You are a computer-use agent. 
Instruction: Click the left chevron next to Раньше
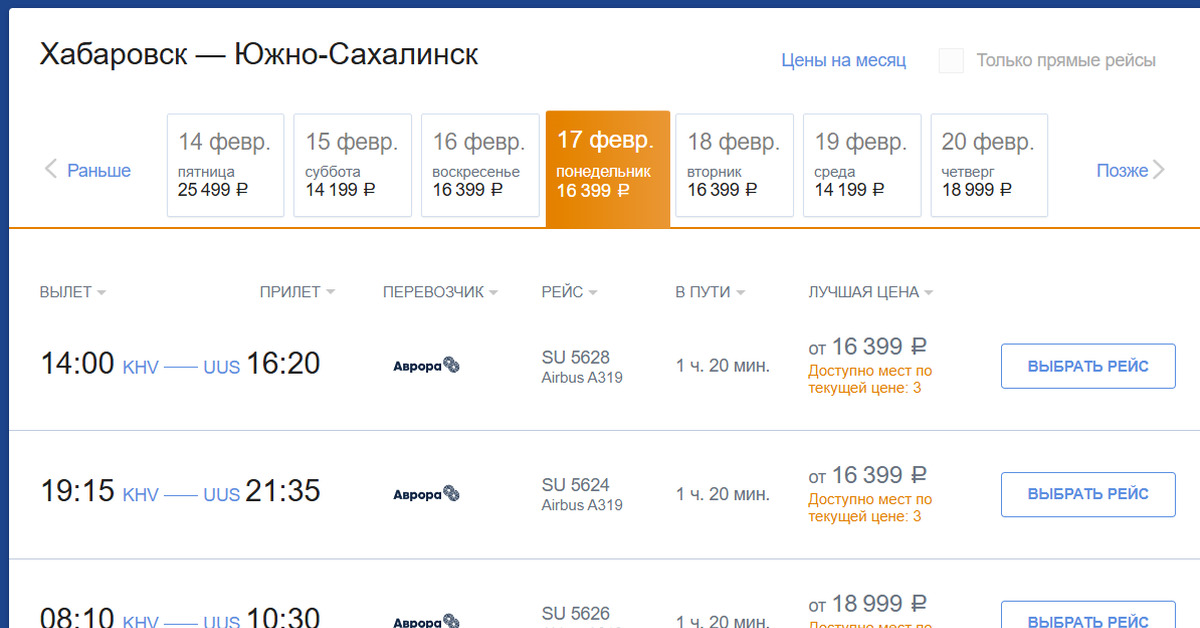coord(51,170)
